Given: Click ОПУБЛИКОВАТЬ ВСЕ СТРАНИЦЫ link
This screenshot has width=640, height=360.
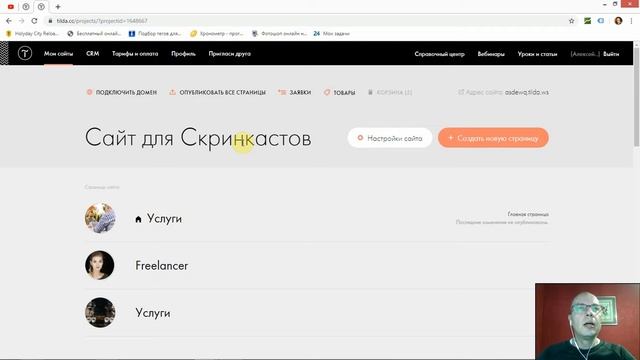Looking at the screenshot, I should (x=218, y=93).
